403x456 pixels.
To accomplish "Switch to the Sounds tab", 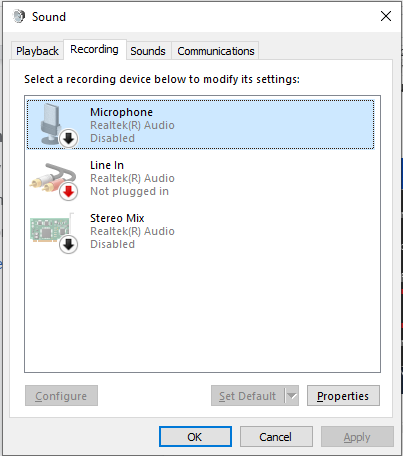I will coord(148,51).
